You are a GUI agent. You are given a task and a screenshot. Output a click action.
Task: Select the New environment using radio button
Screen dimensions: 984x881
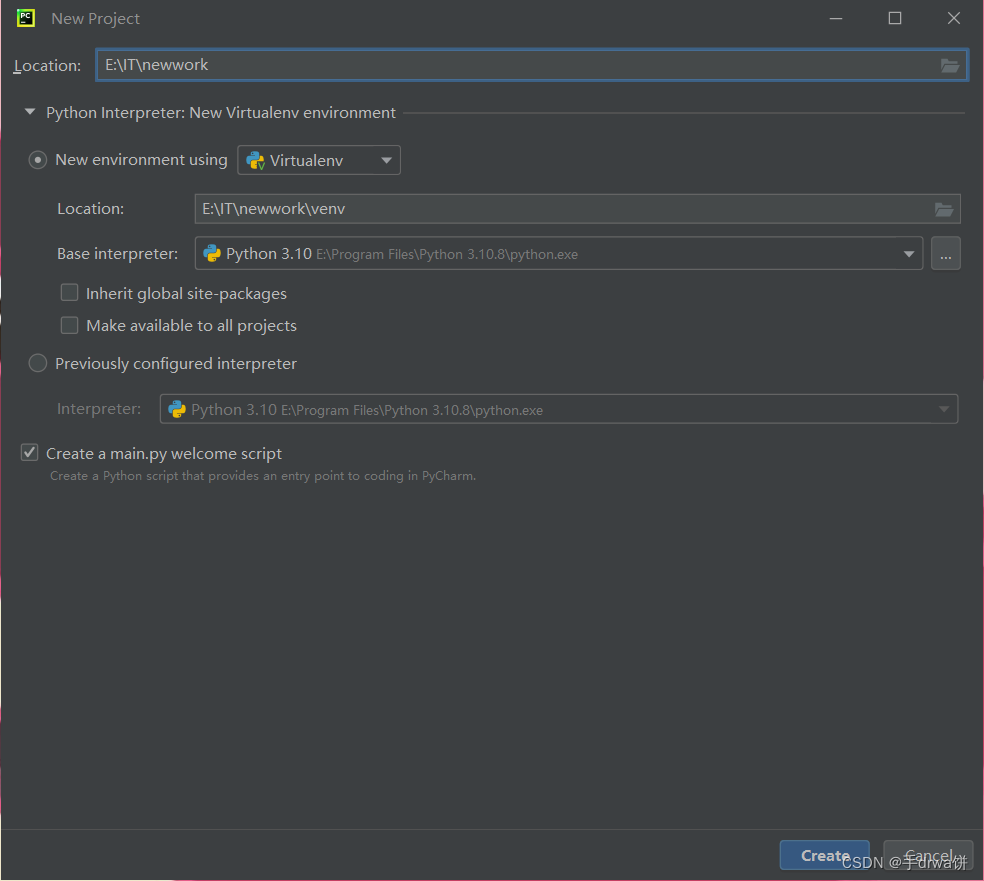37,160
